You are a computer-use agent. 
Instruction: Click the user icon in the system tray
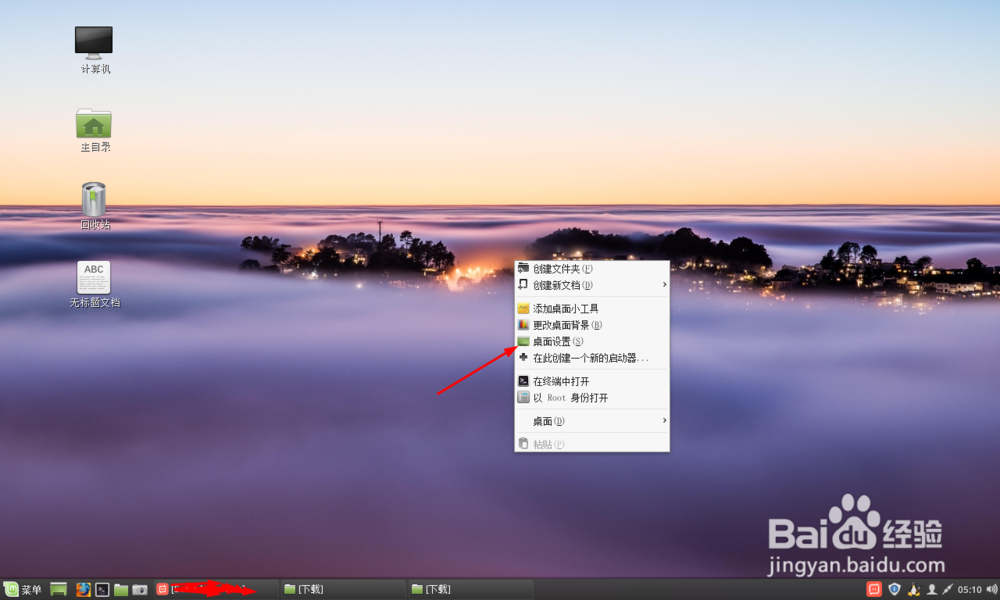(932, 589)
